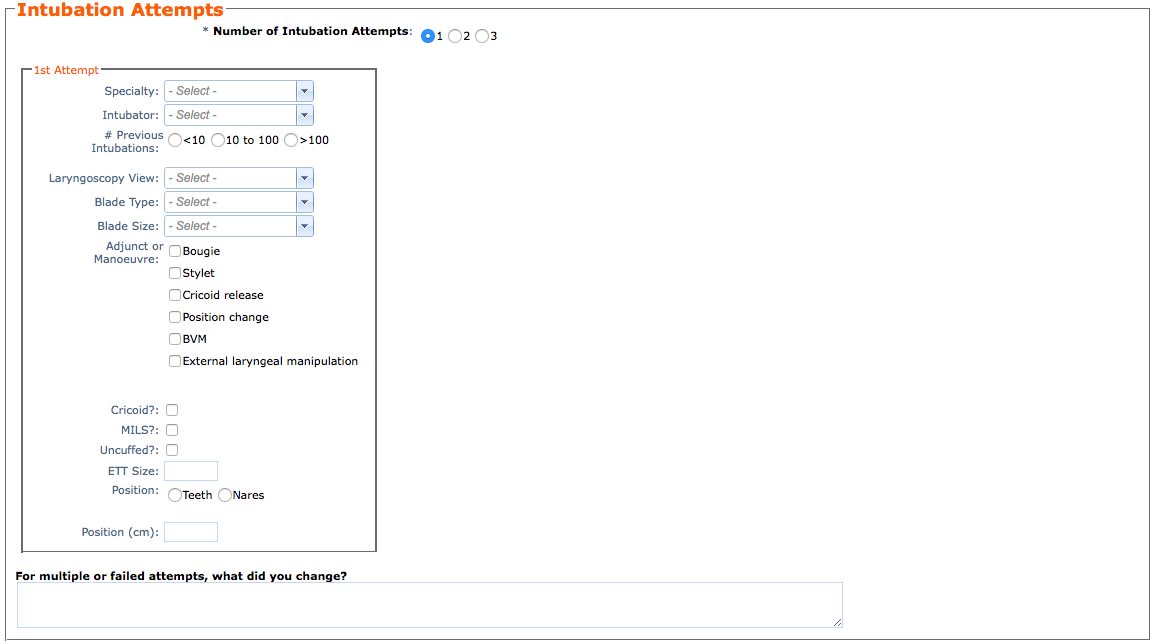Click the multiple or failed attempts textarea
The image size is (1164, 644).
[x=429, y=605]
